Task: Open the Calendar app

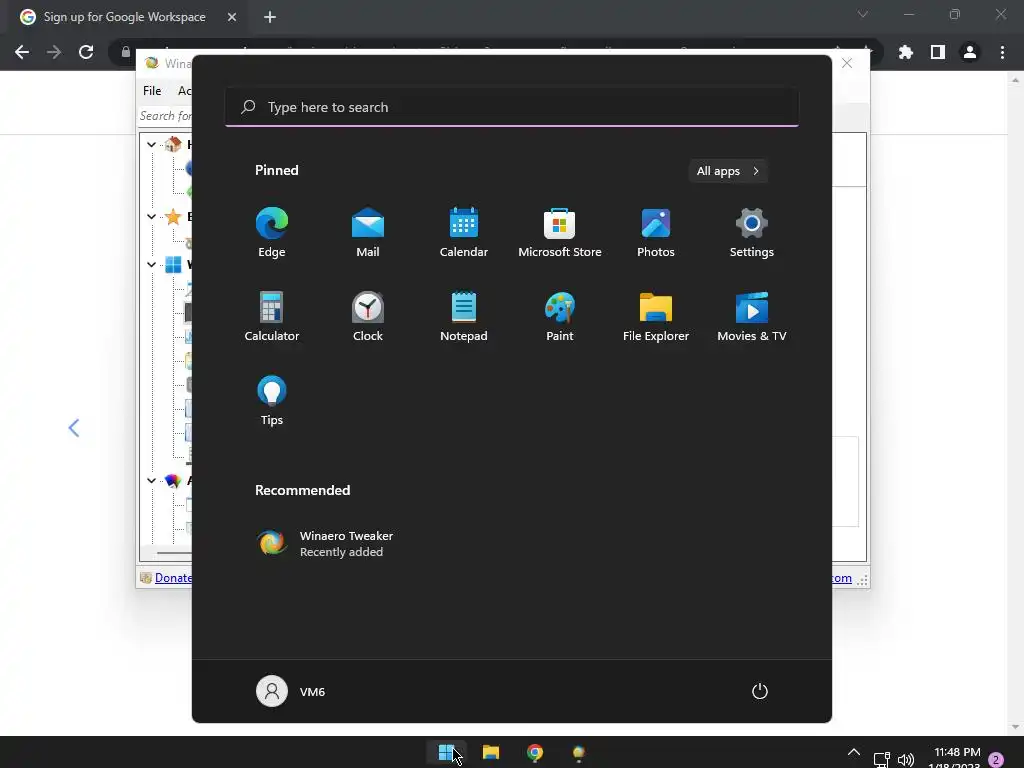Action: [x=464, y=232]
